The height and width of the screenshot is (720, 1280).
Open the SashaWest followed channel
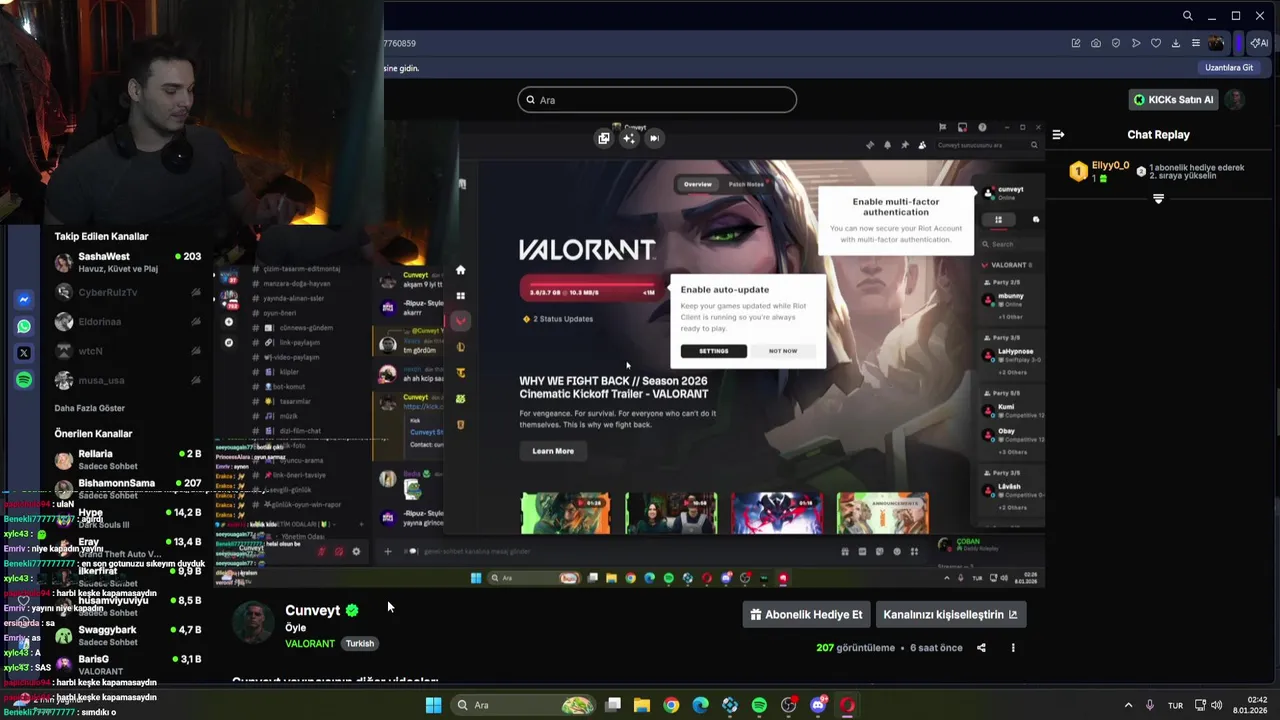[x=128, y=262]
